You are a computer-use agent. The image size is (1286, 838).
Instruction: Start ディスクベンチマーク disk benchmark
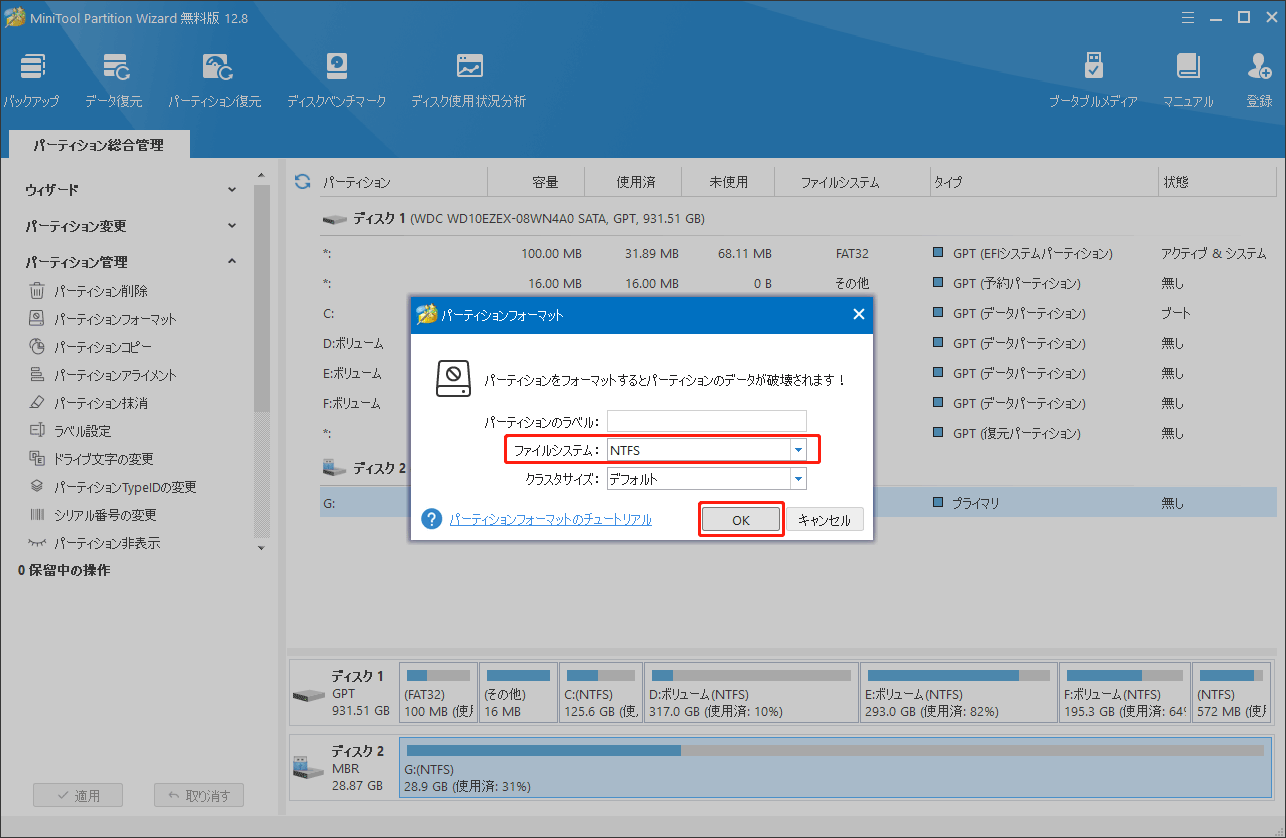336,81
